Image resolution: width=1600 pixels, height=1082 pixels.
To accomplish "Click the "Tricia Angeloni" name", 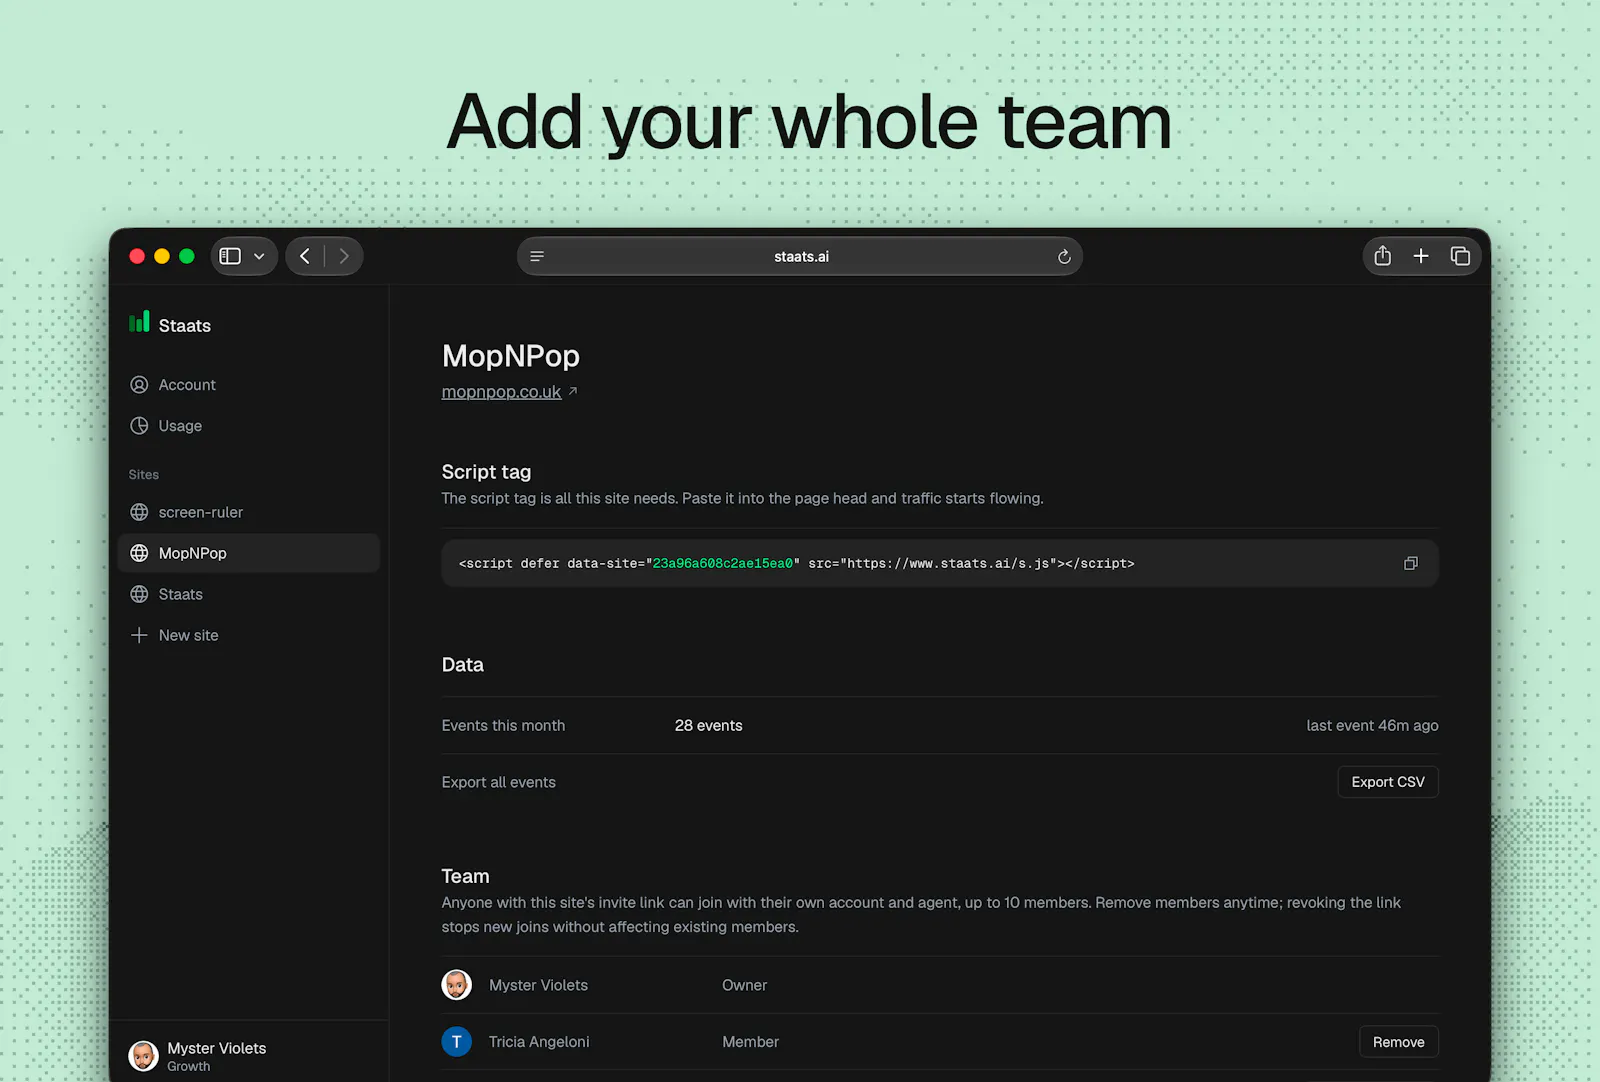I will (x=539, y=1042).
